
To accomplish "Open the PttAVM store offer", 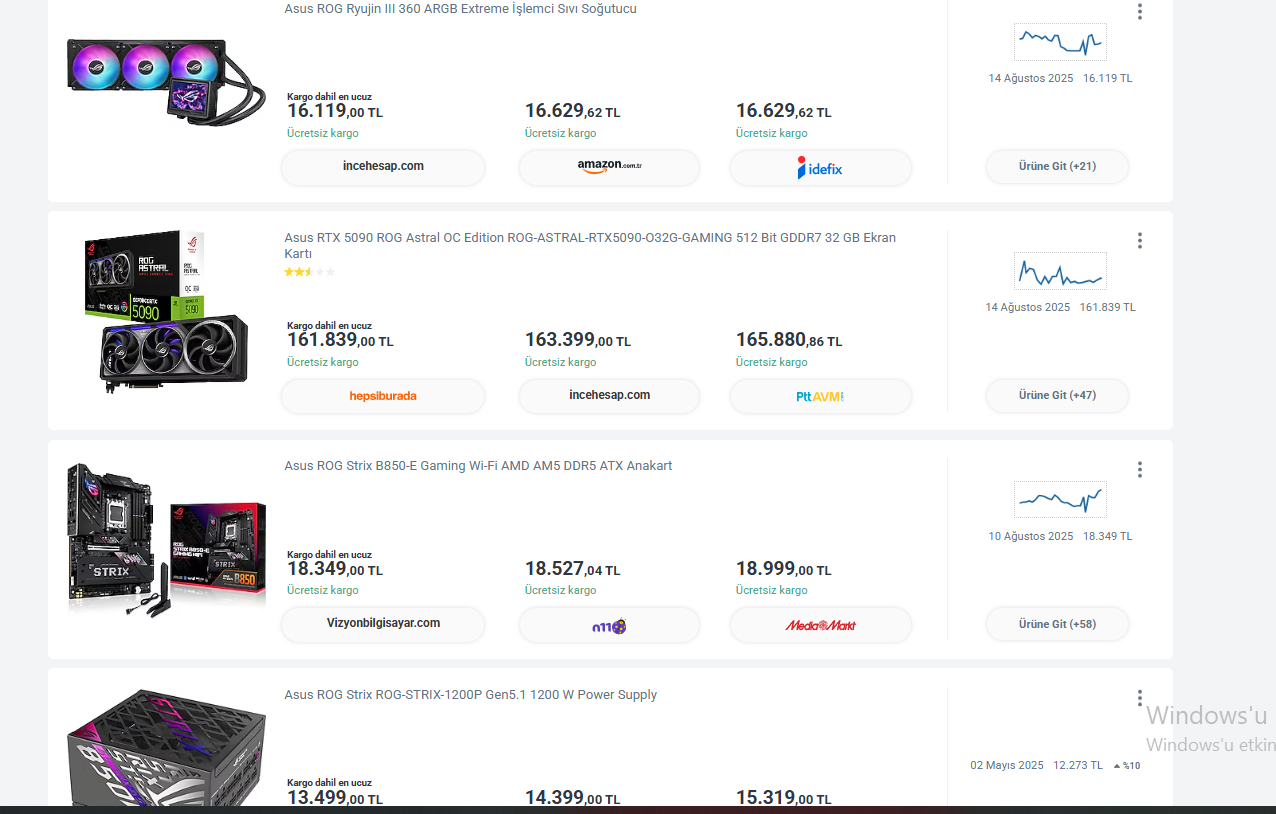I will (x=820, y=396).
